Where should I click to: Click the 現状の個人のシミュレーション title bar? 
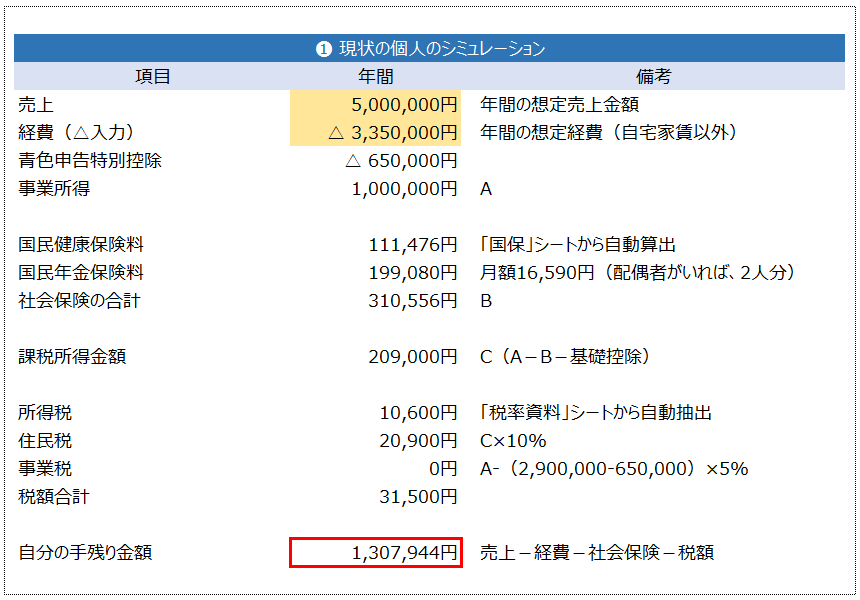430,48
